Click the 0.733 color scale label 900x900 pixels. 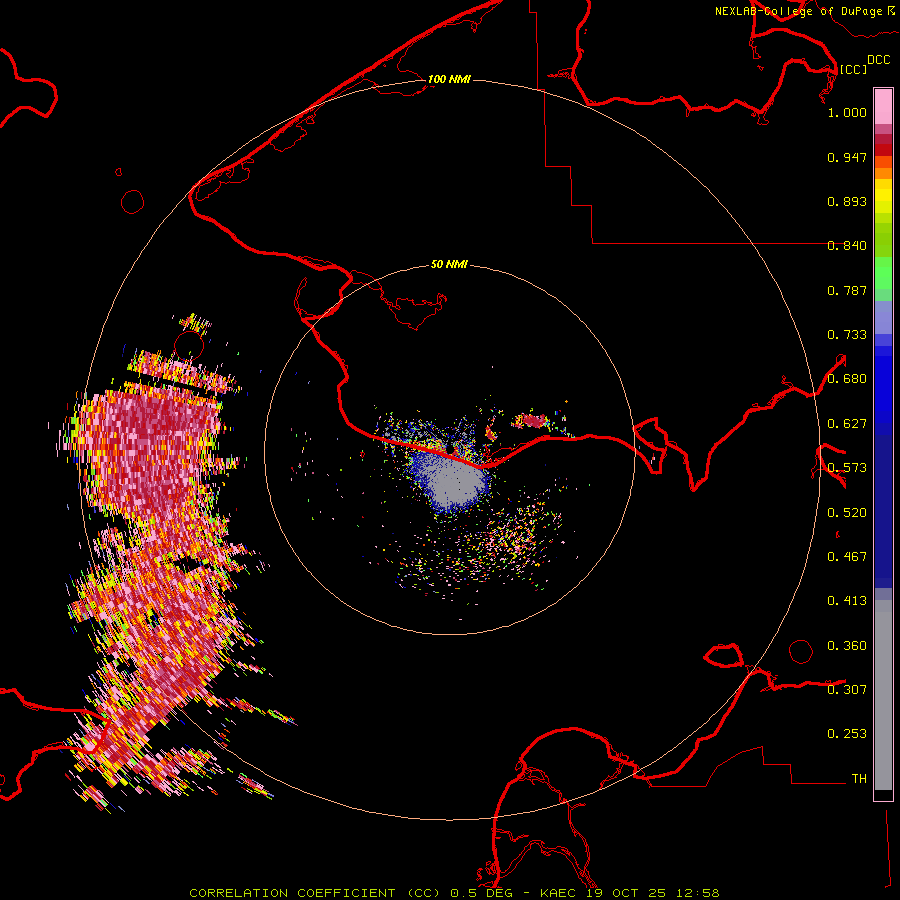pos(847,335)
